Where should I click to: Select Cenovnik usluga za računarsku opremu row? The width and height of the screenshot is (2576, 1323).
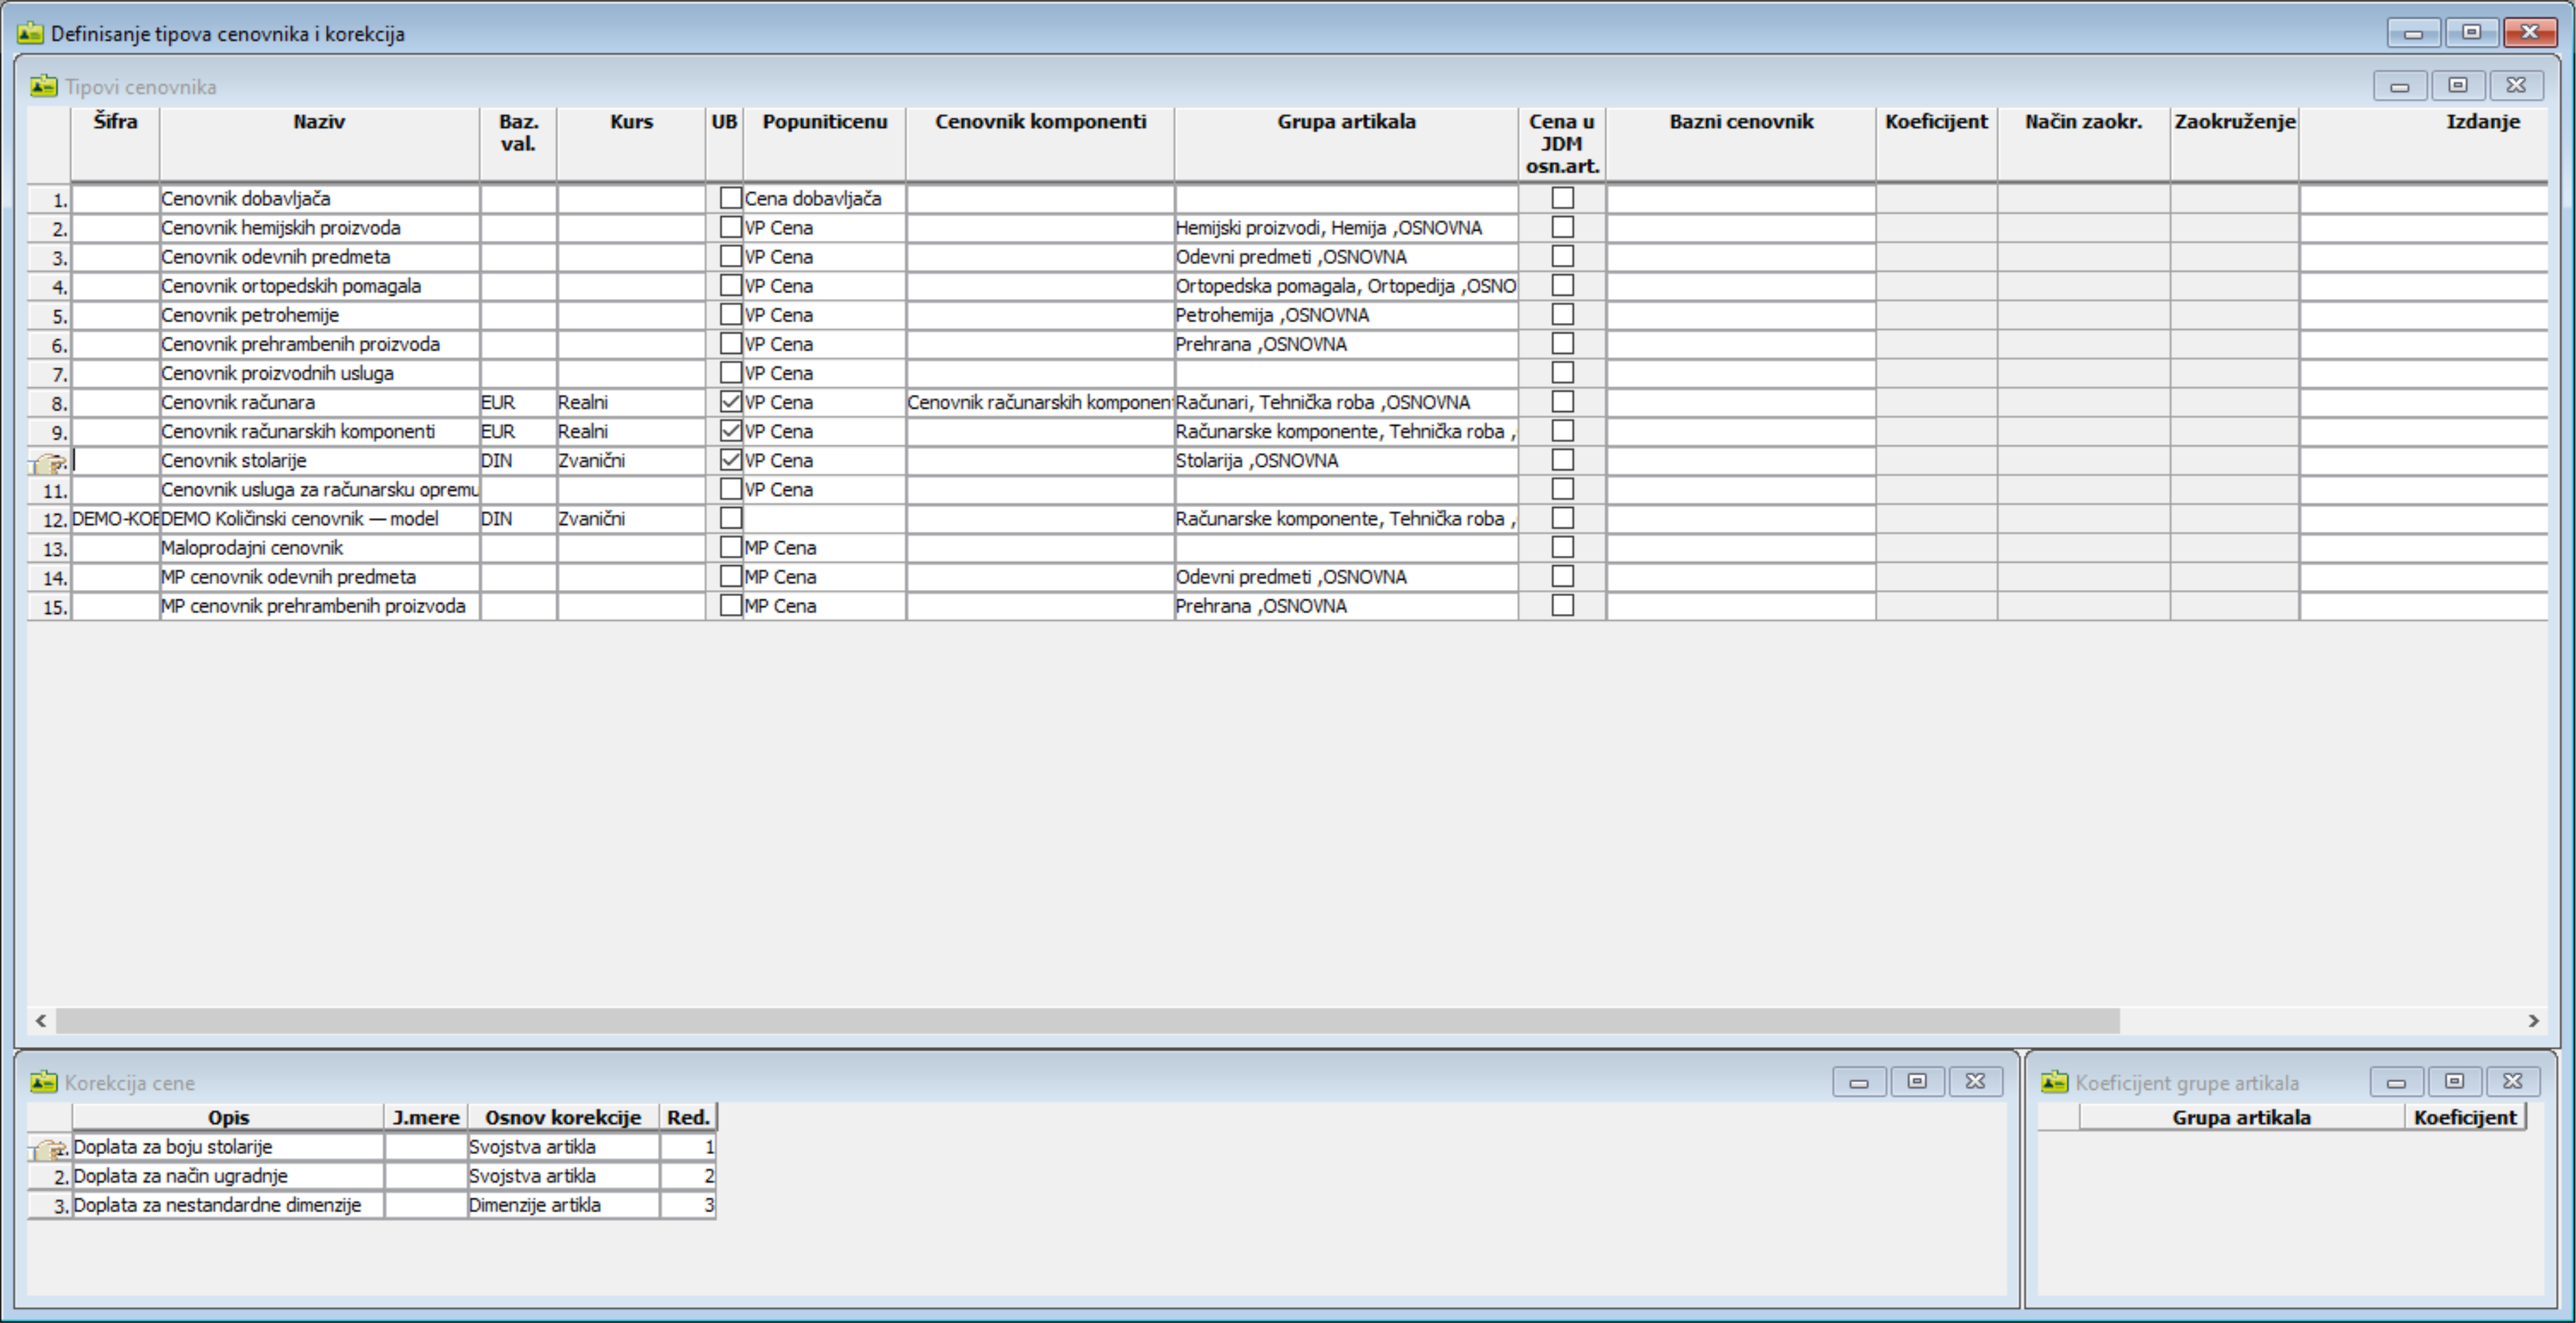[x=319, y=490]
